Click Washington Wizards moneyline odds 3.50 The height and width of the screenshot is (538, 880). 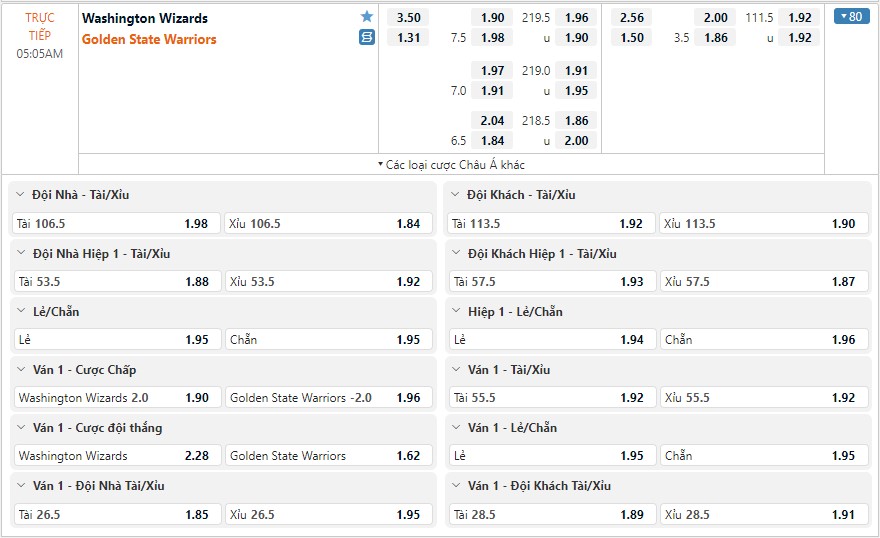pyautogui.click(x=408, y=17)
